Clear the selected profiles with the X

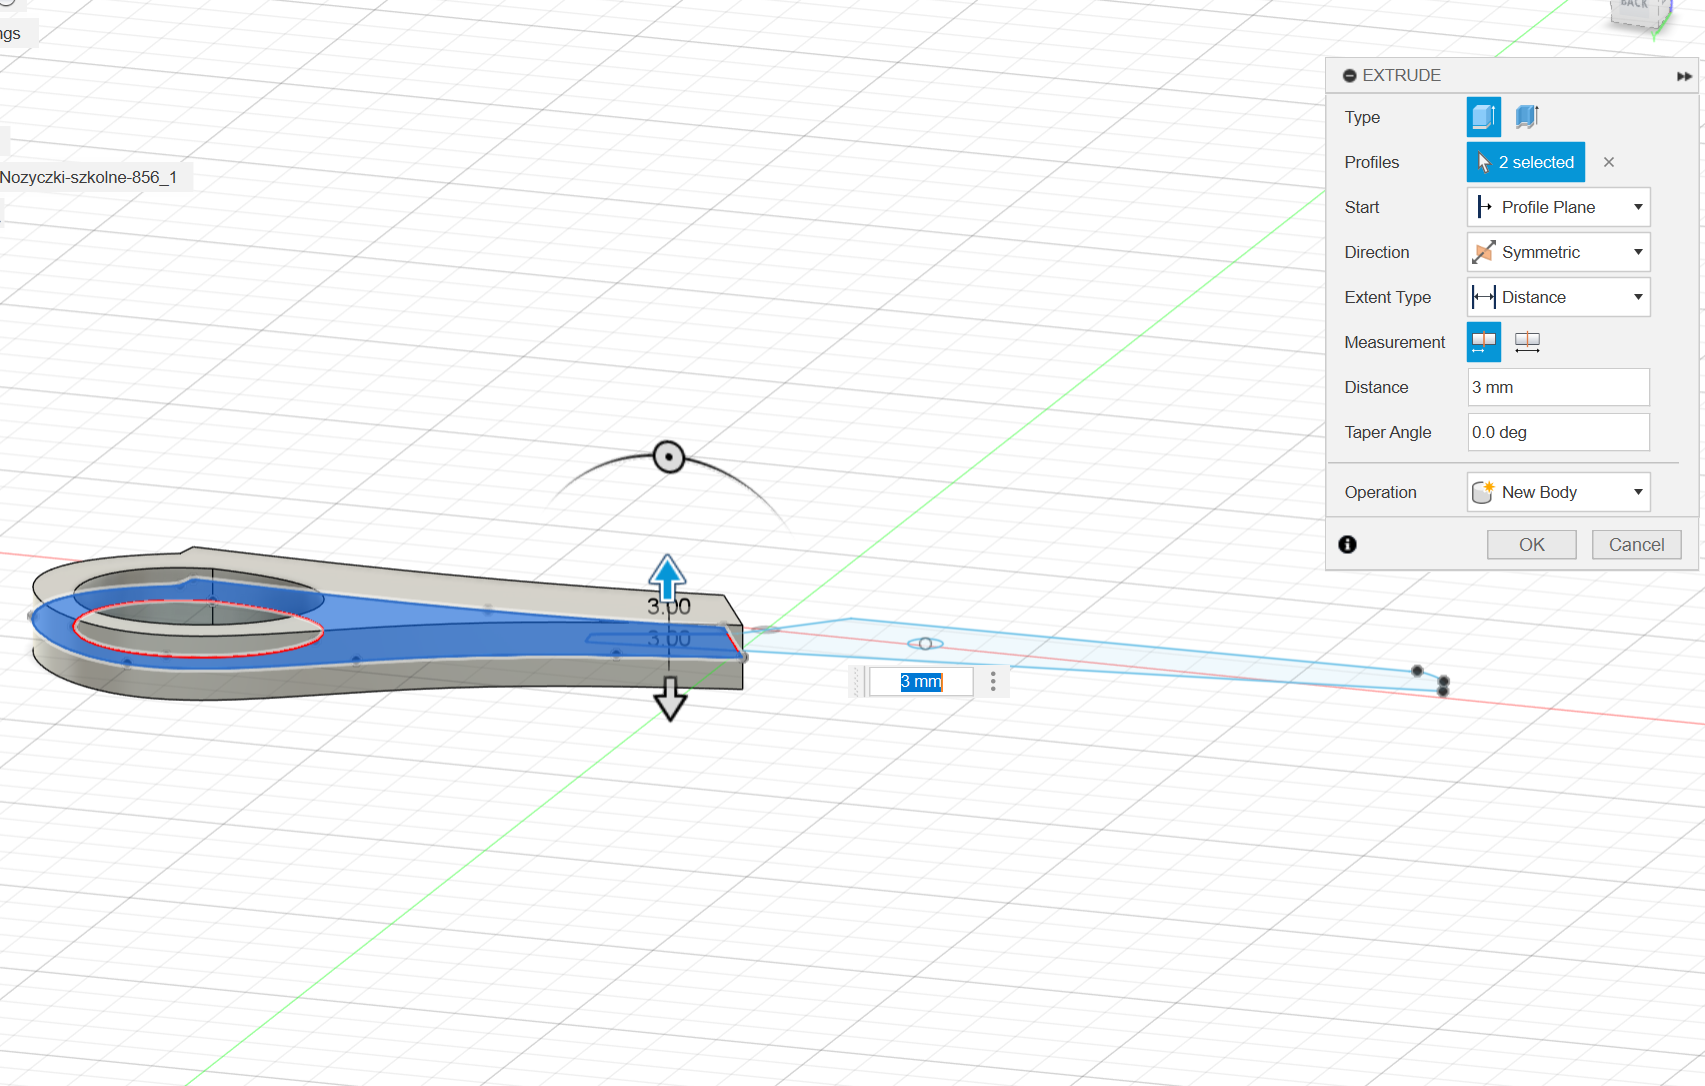click(x=1608, y=162)
